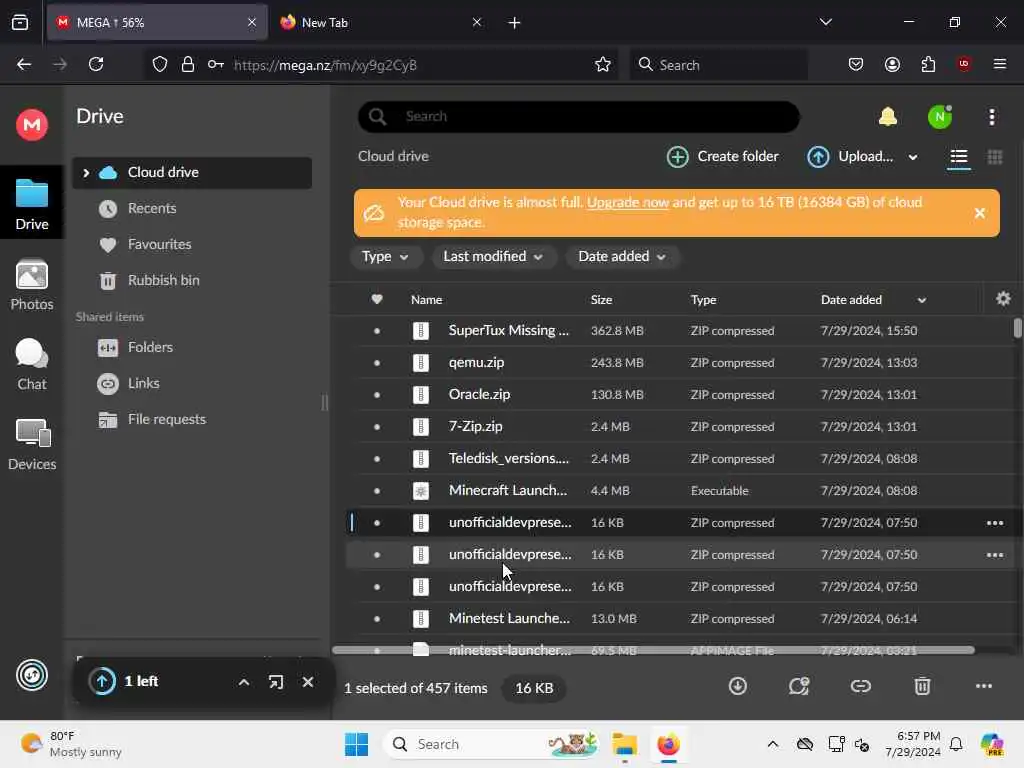Viewport: 1024px width, 768px height.
Task: Close the transfers widget showing 1 left
Action: 308,682
